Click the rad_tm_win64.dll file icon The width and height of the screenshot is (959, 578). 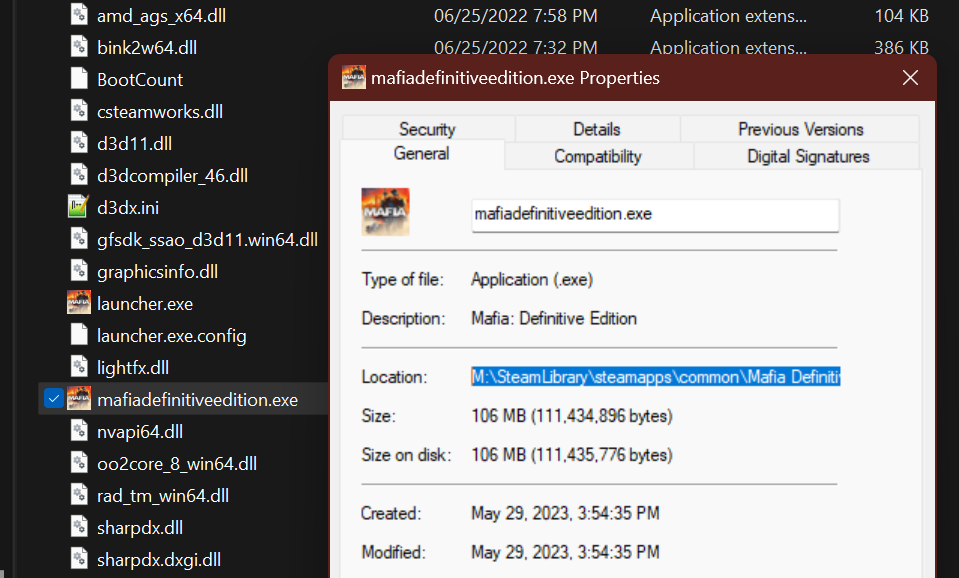pos(79,495)
